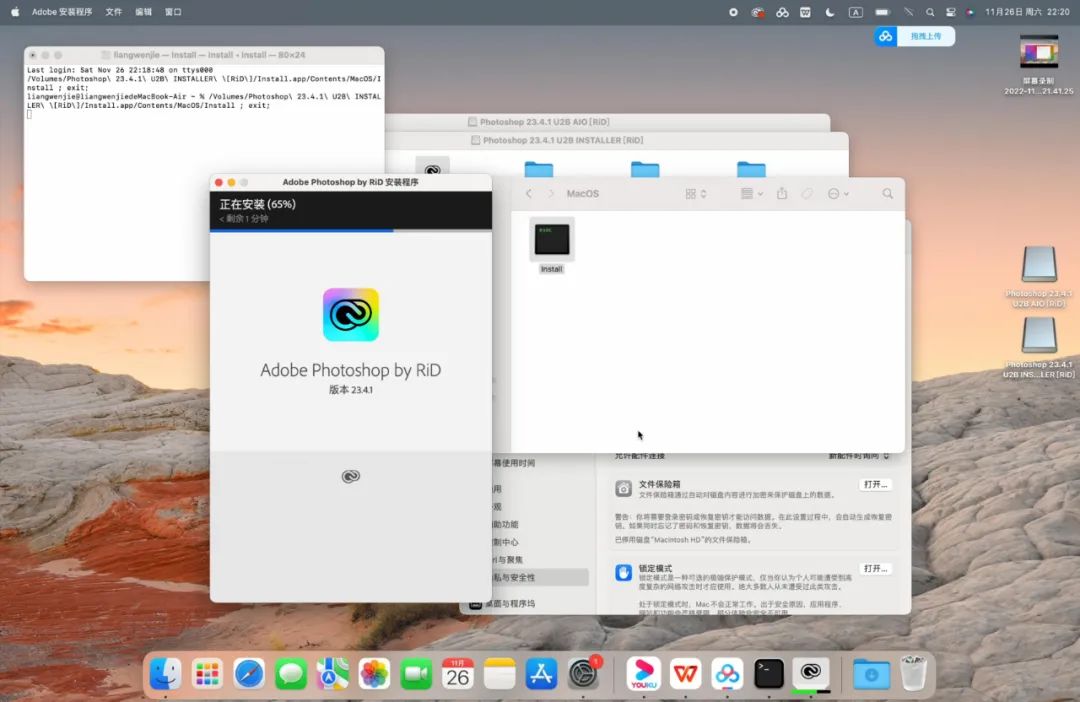The height and width of the screenshot is (702, 1080).
Task: Click the Finder tags icon
Action: tap(807, 194)
